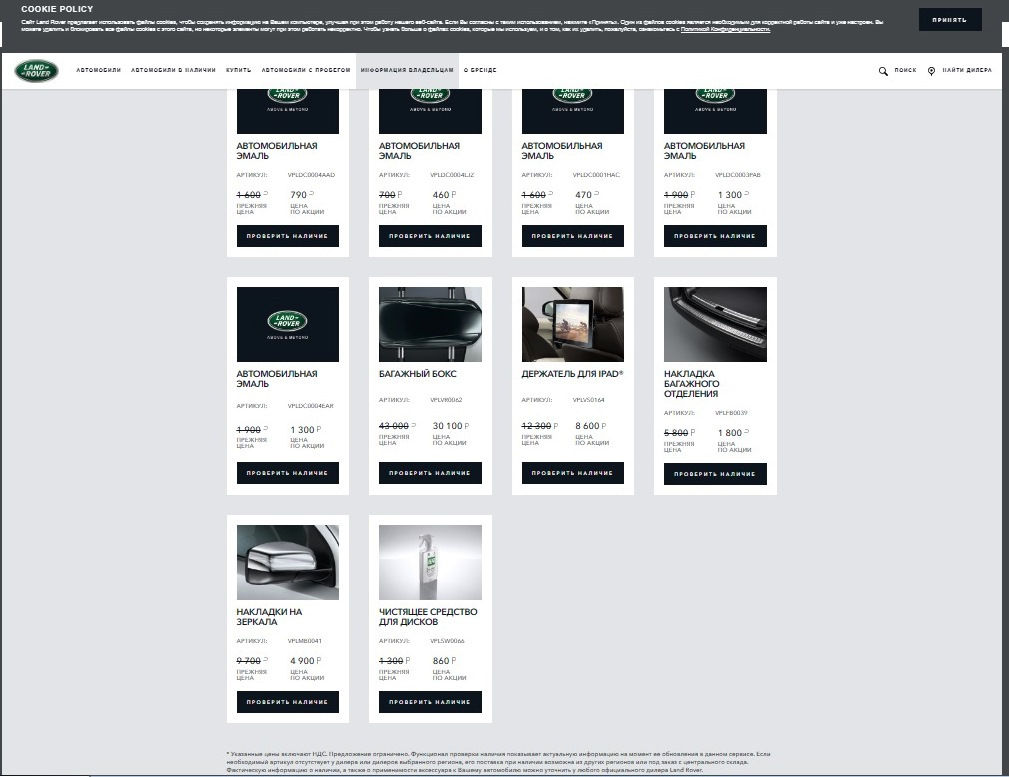Screen dimensions: 1009x777
Task: Click article number VPLDC0004LJZ
Action: 452,175
